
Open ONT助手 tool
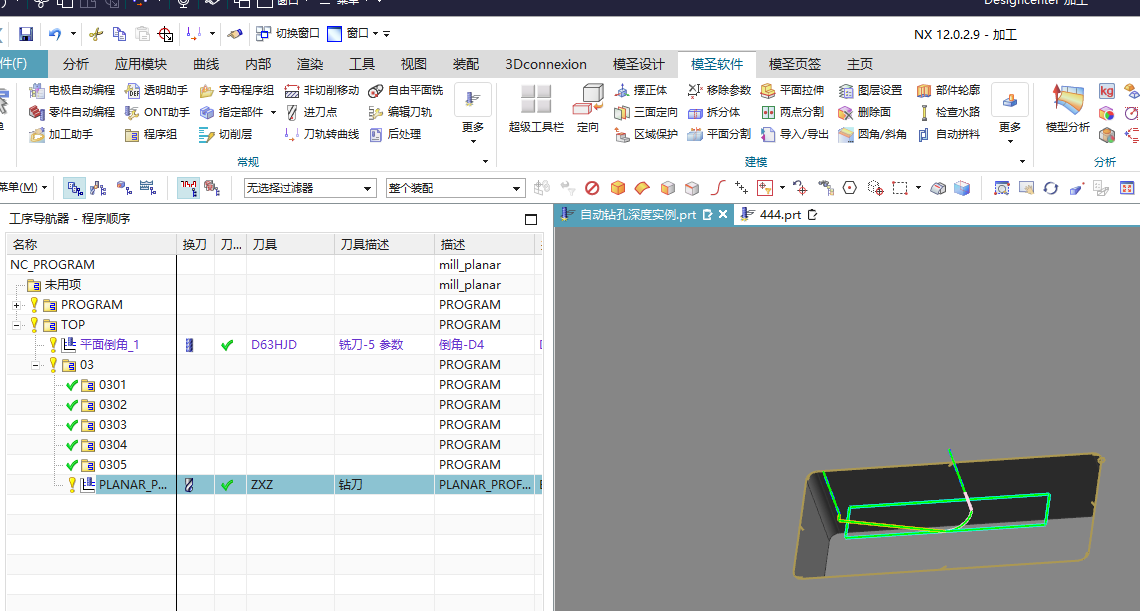coord(157,112)
